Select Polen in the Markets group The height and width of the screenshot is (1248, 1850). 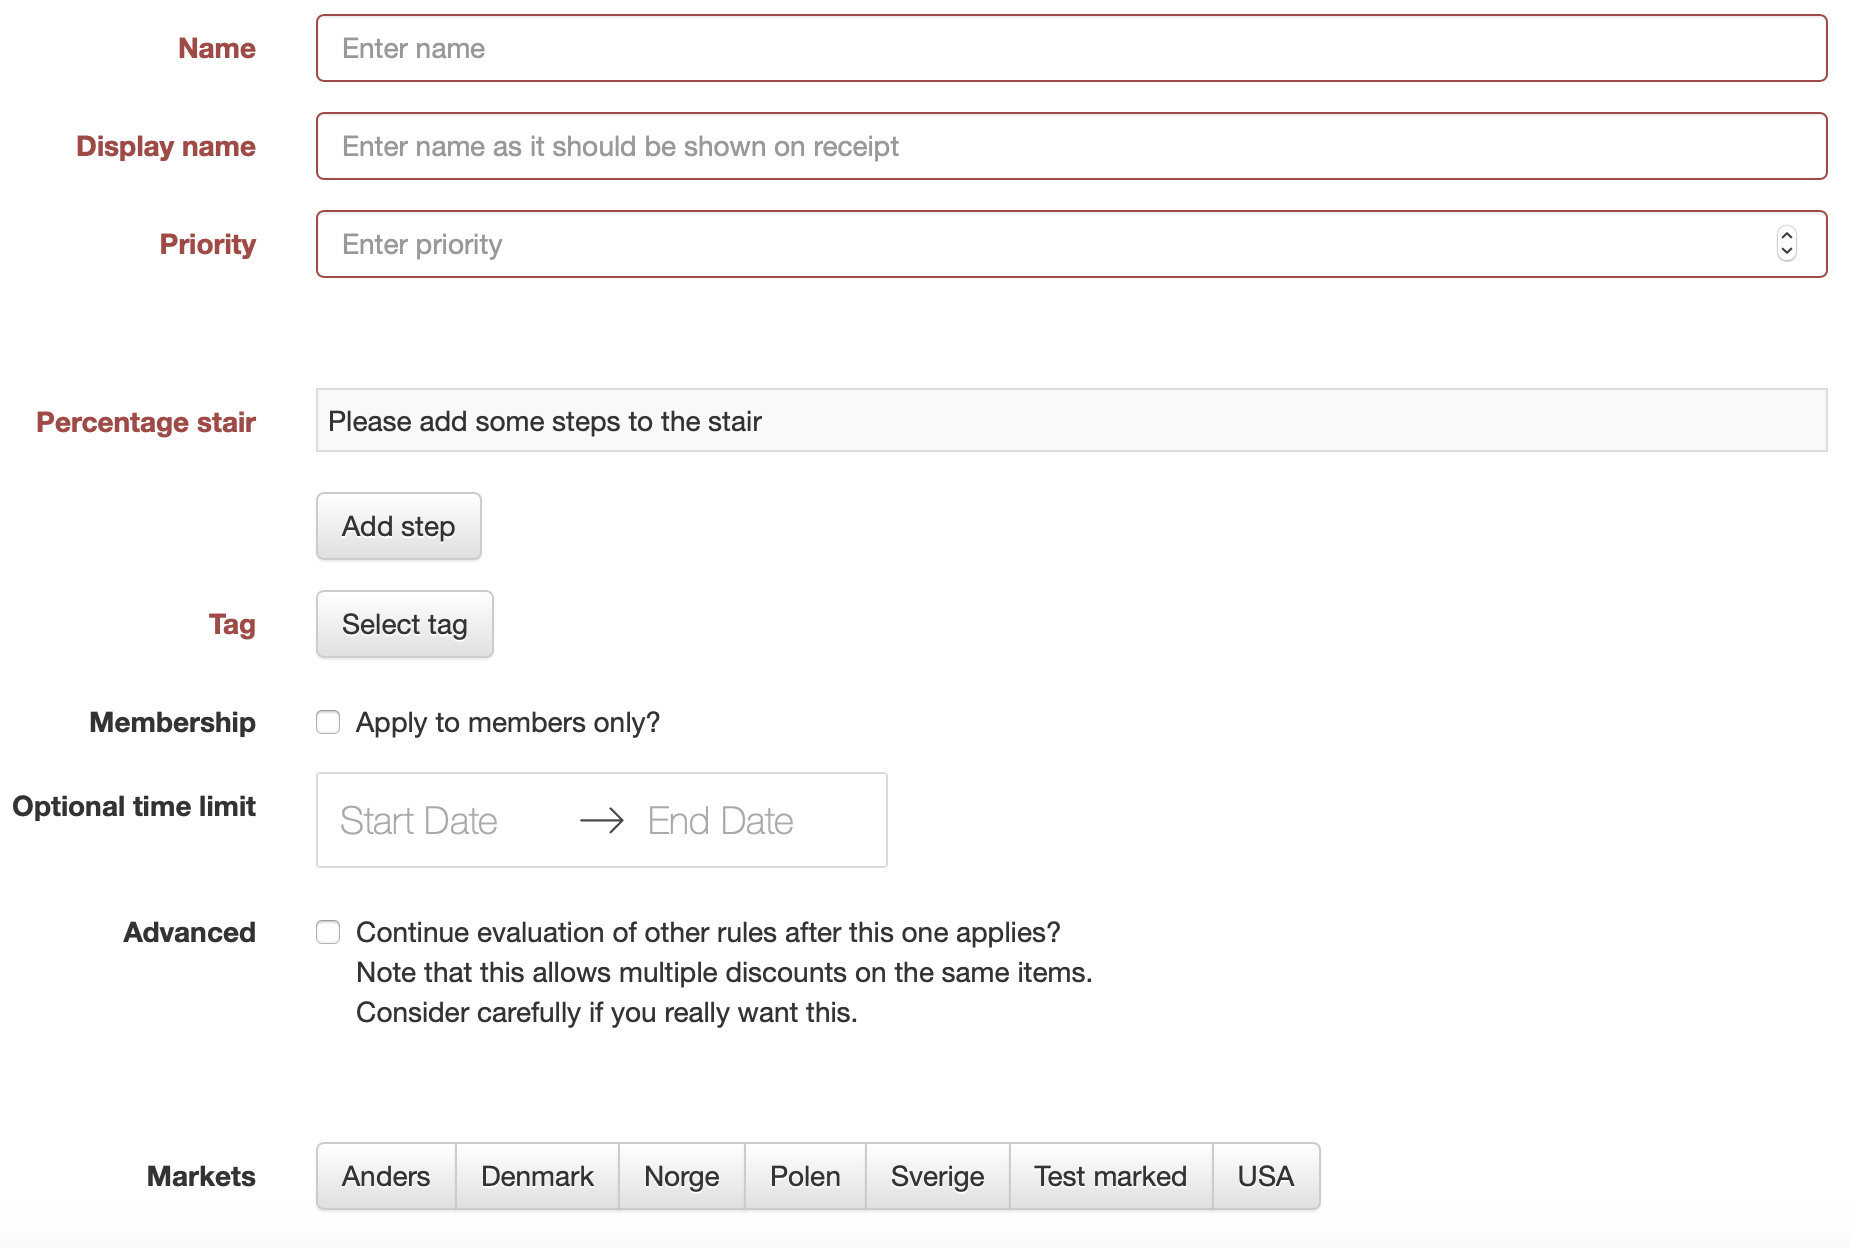click(805, 1176)
